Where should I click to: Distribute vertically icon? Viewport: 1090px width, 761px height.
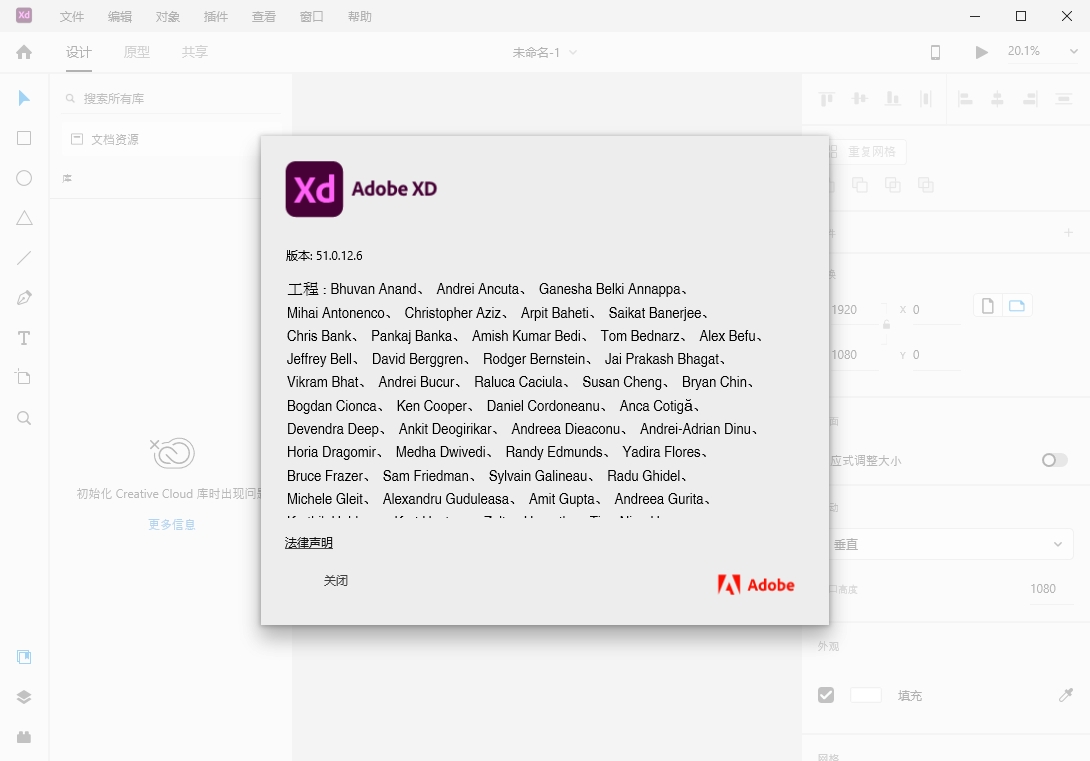click(925, 99)
